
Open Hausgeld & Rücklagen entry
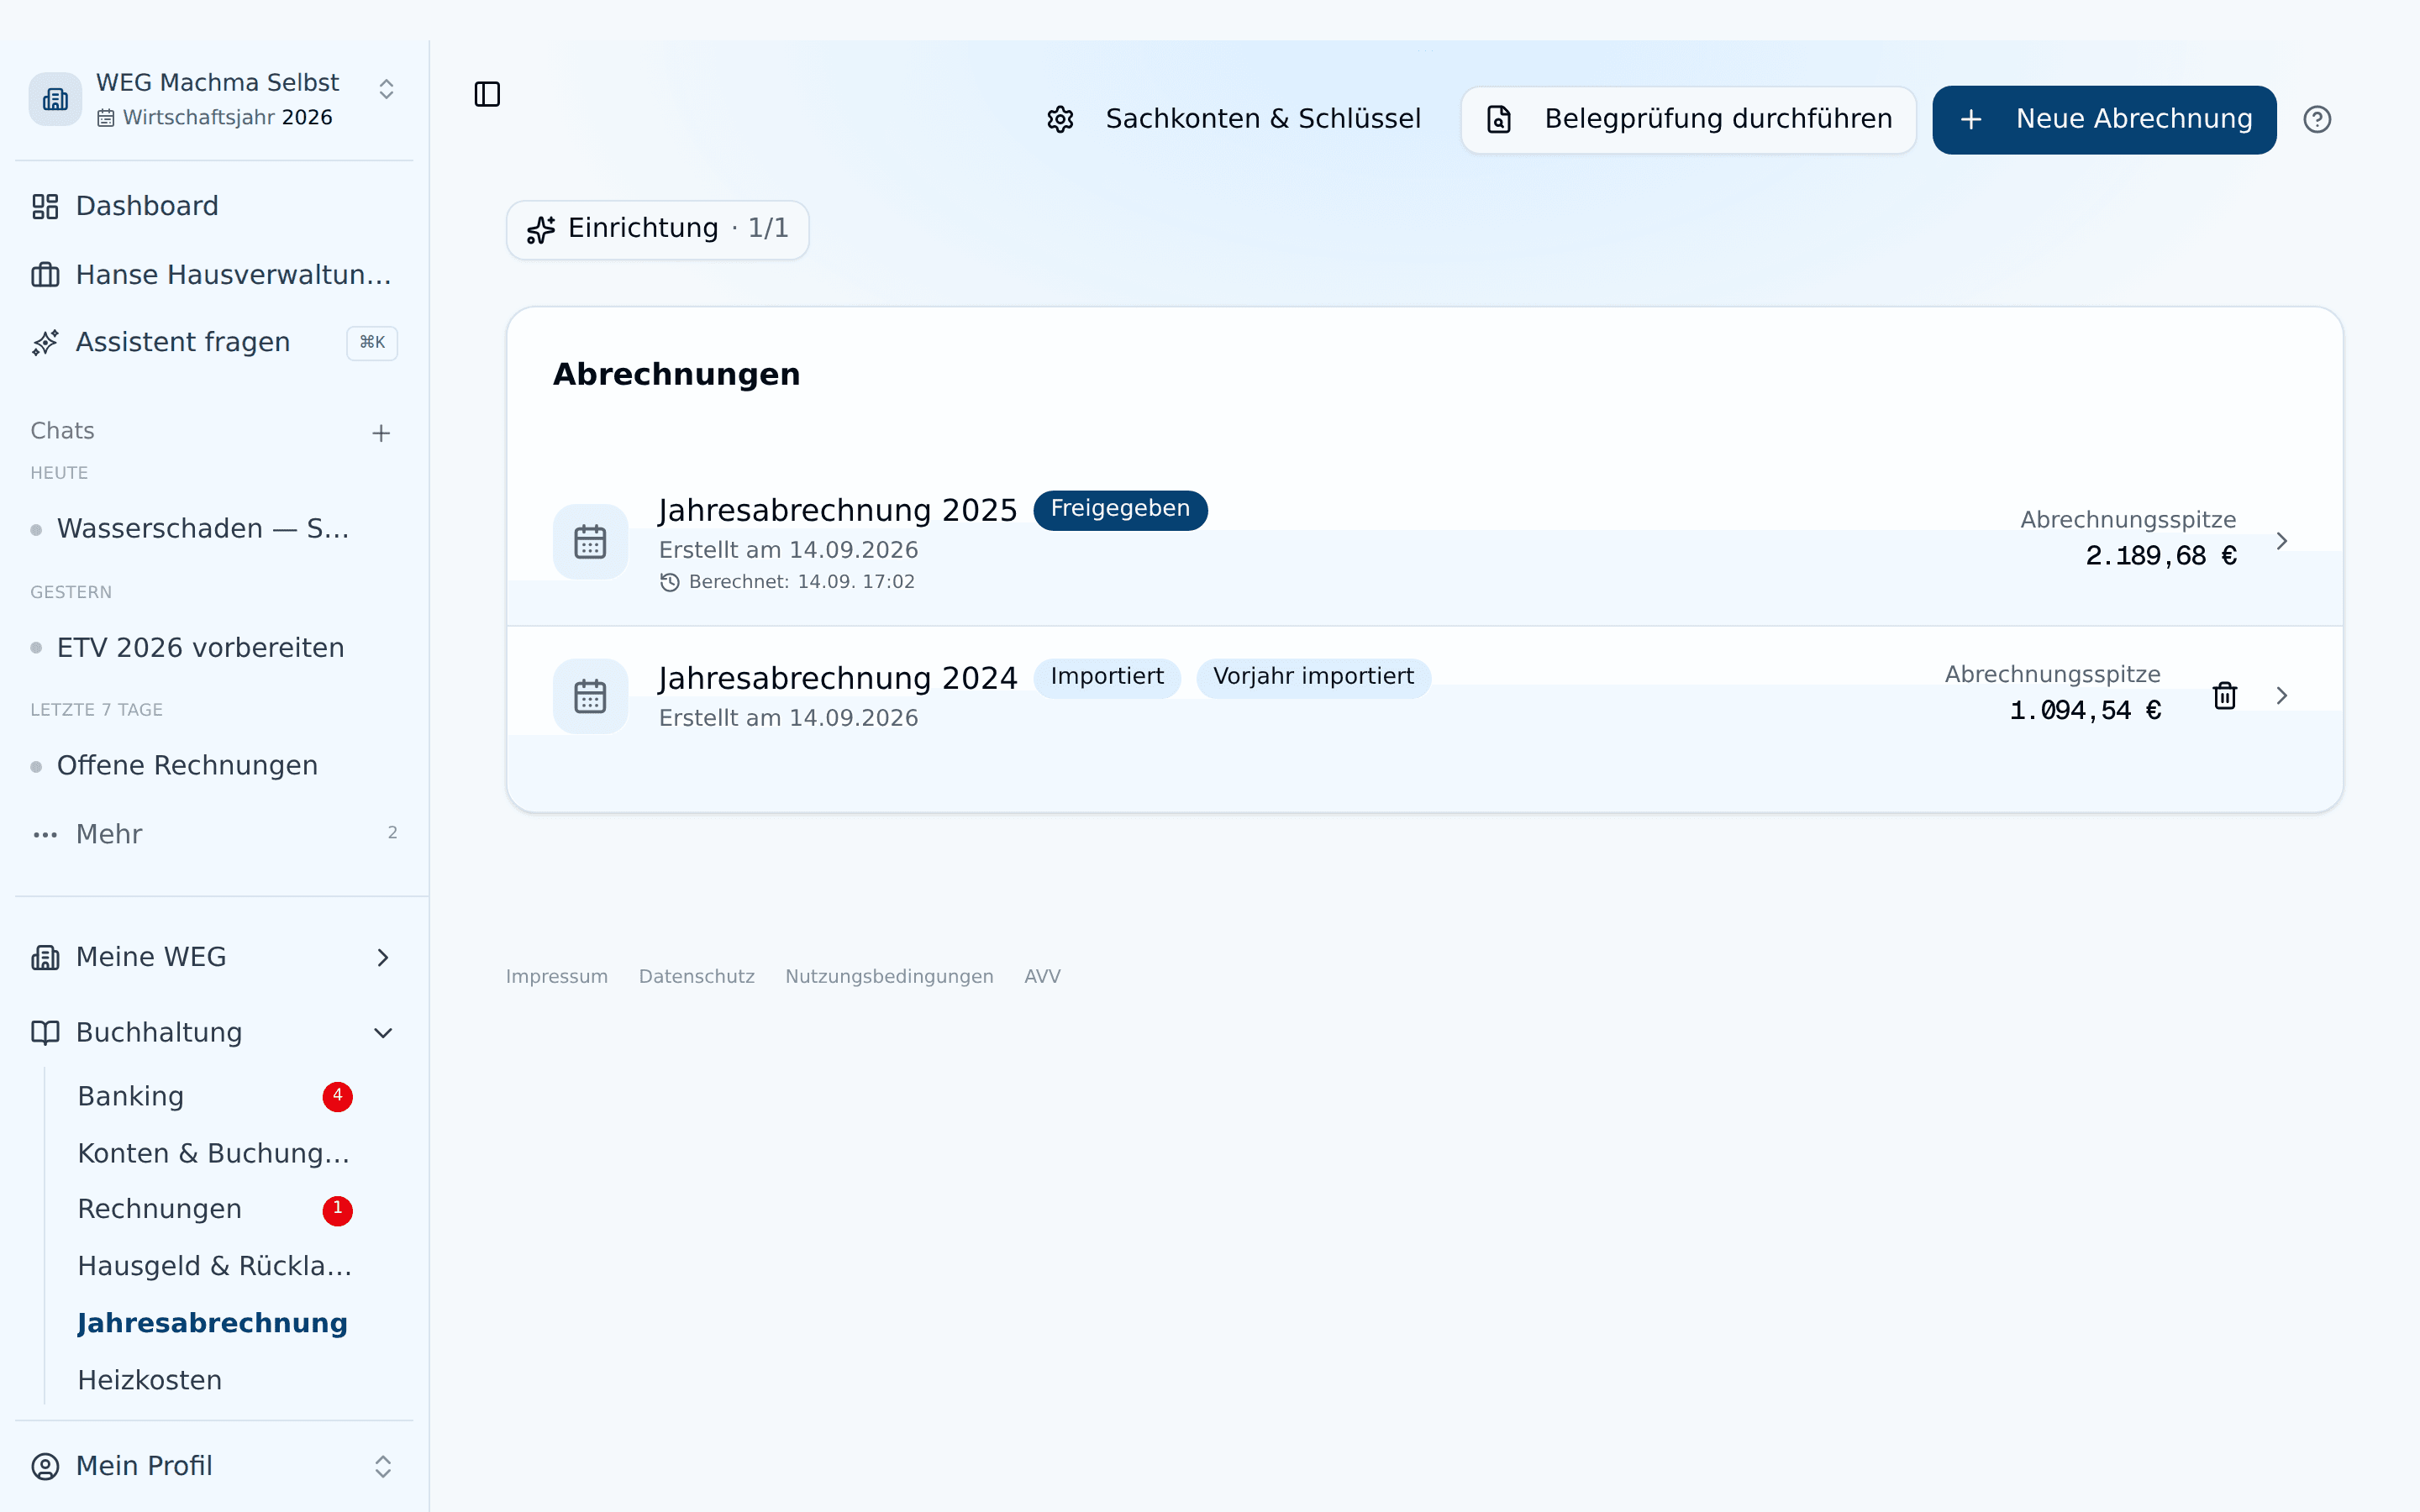(x=215, y=1266)
